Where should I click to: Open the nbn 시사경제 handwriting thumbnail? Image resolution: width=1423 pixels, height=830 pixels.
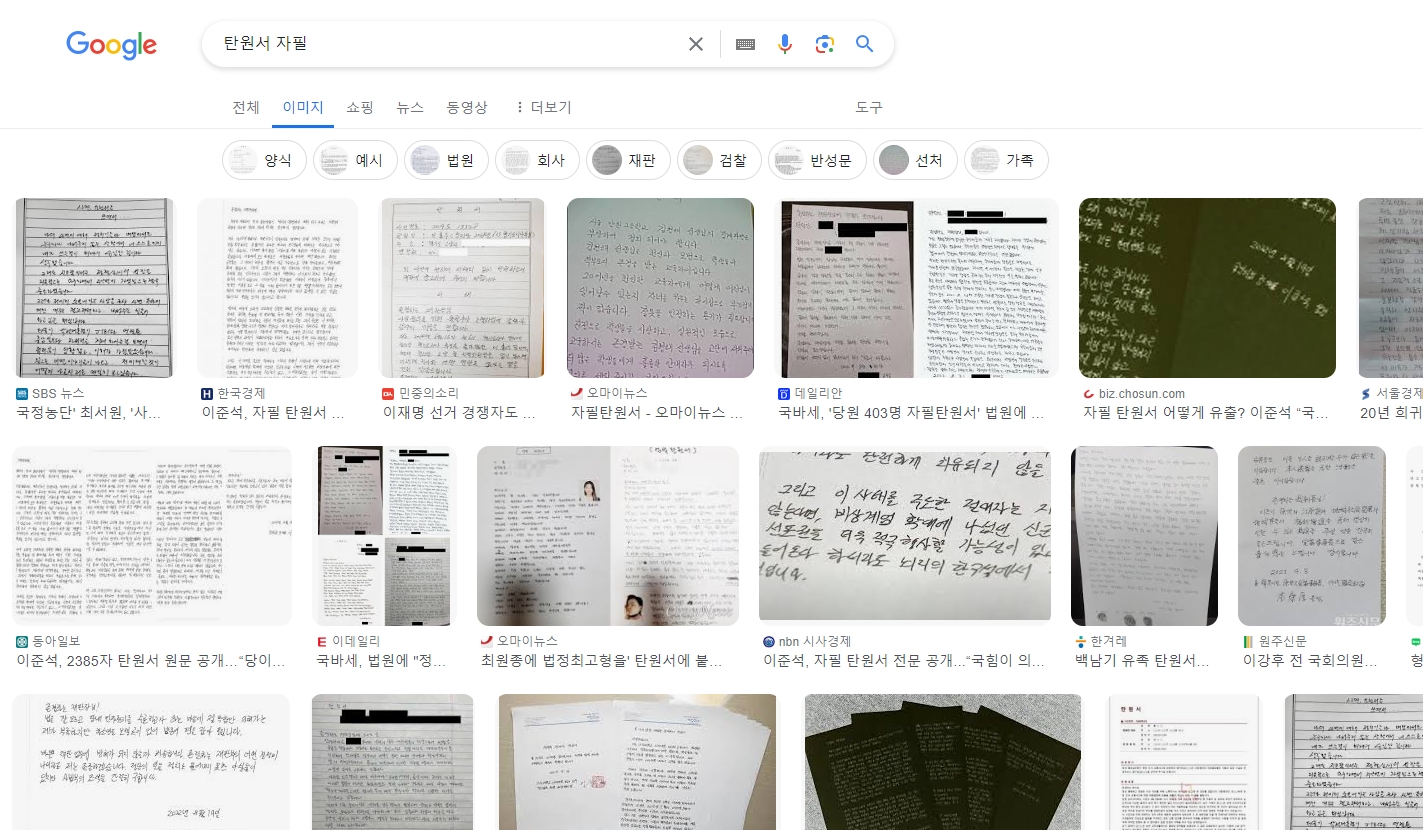coord(905,536)
